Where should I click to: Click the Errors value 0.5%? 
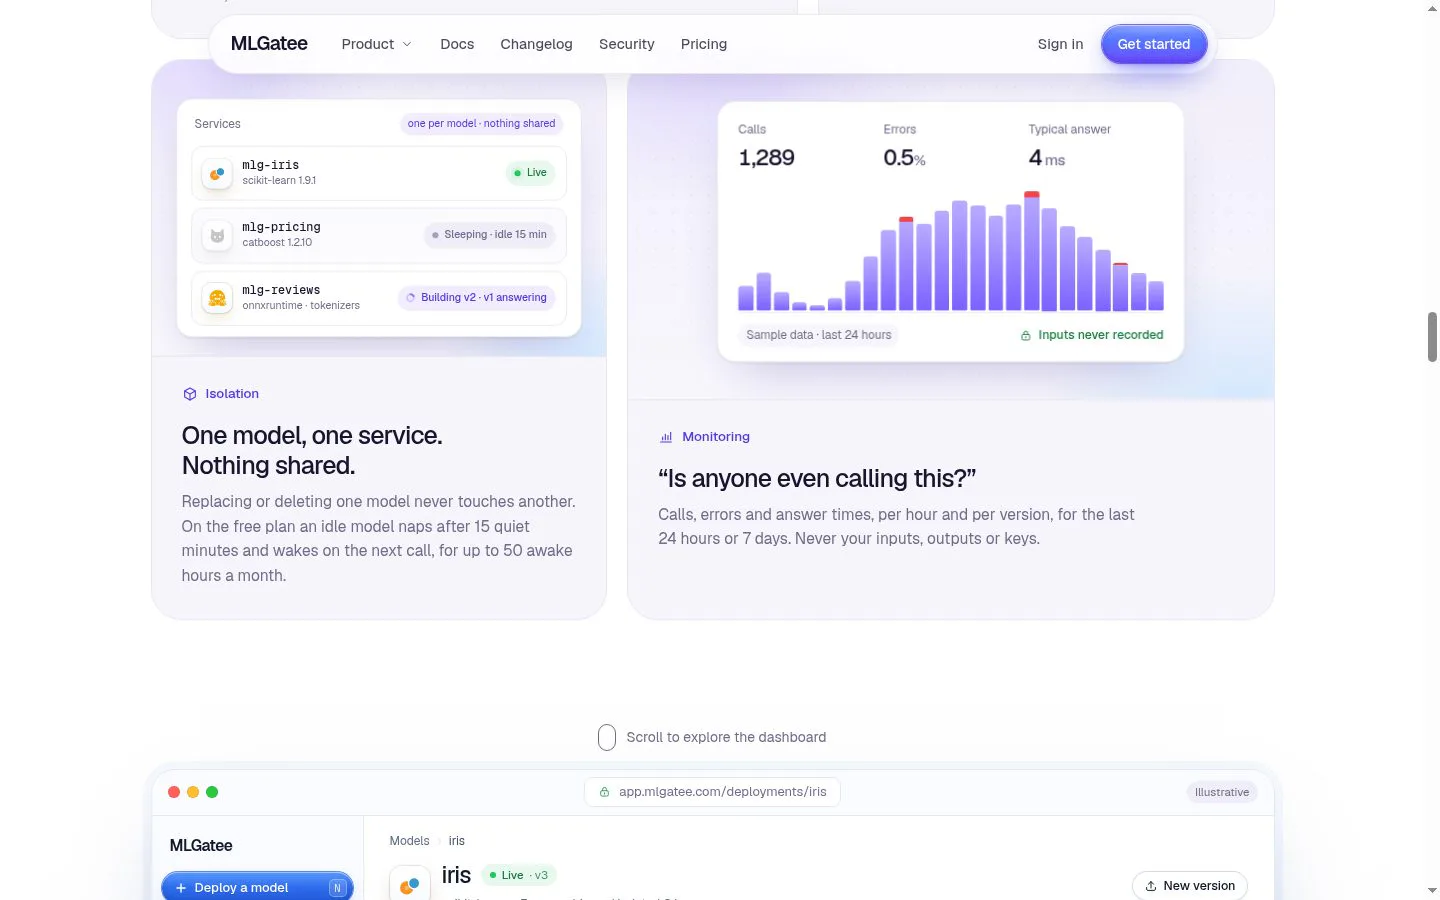point(904,158)
